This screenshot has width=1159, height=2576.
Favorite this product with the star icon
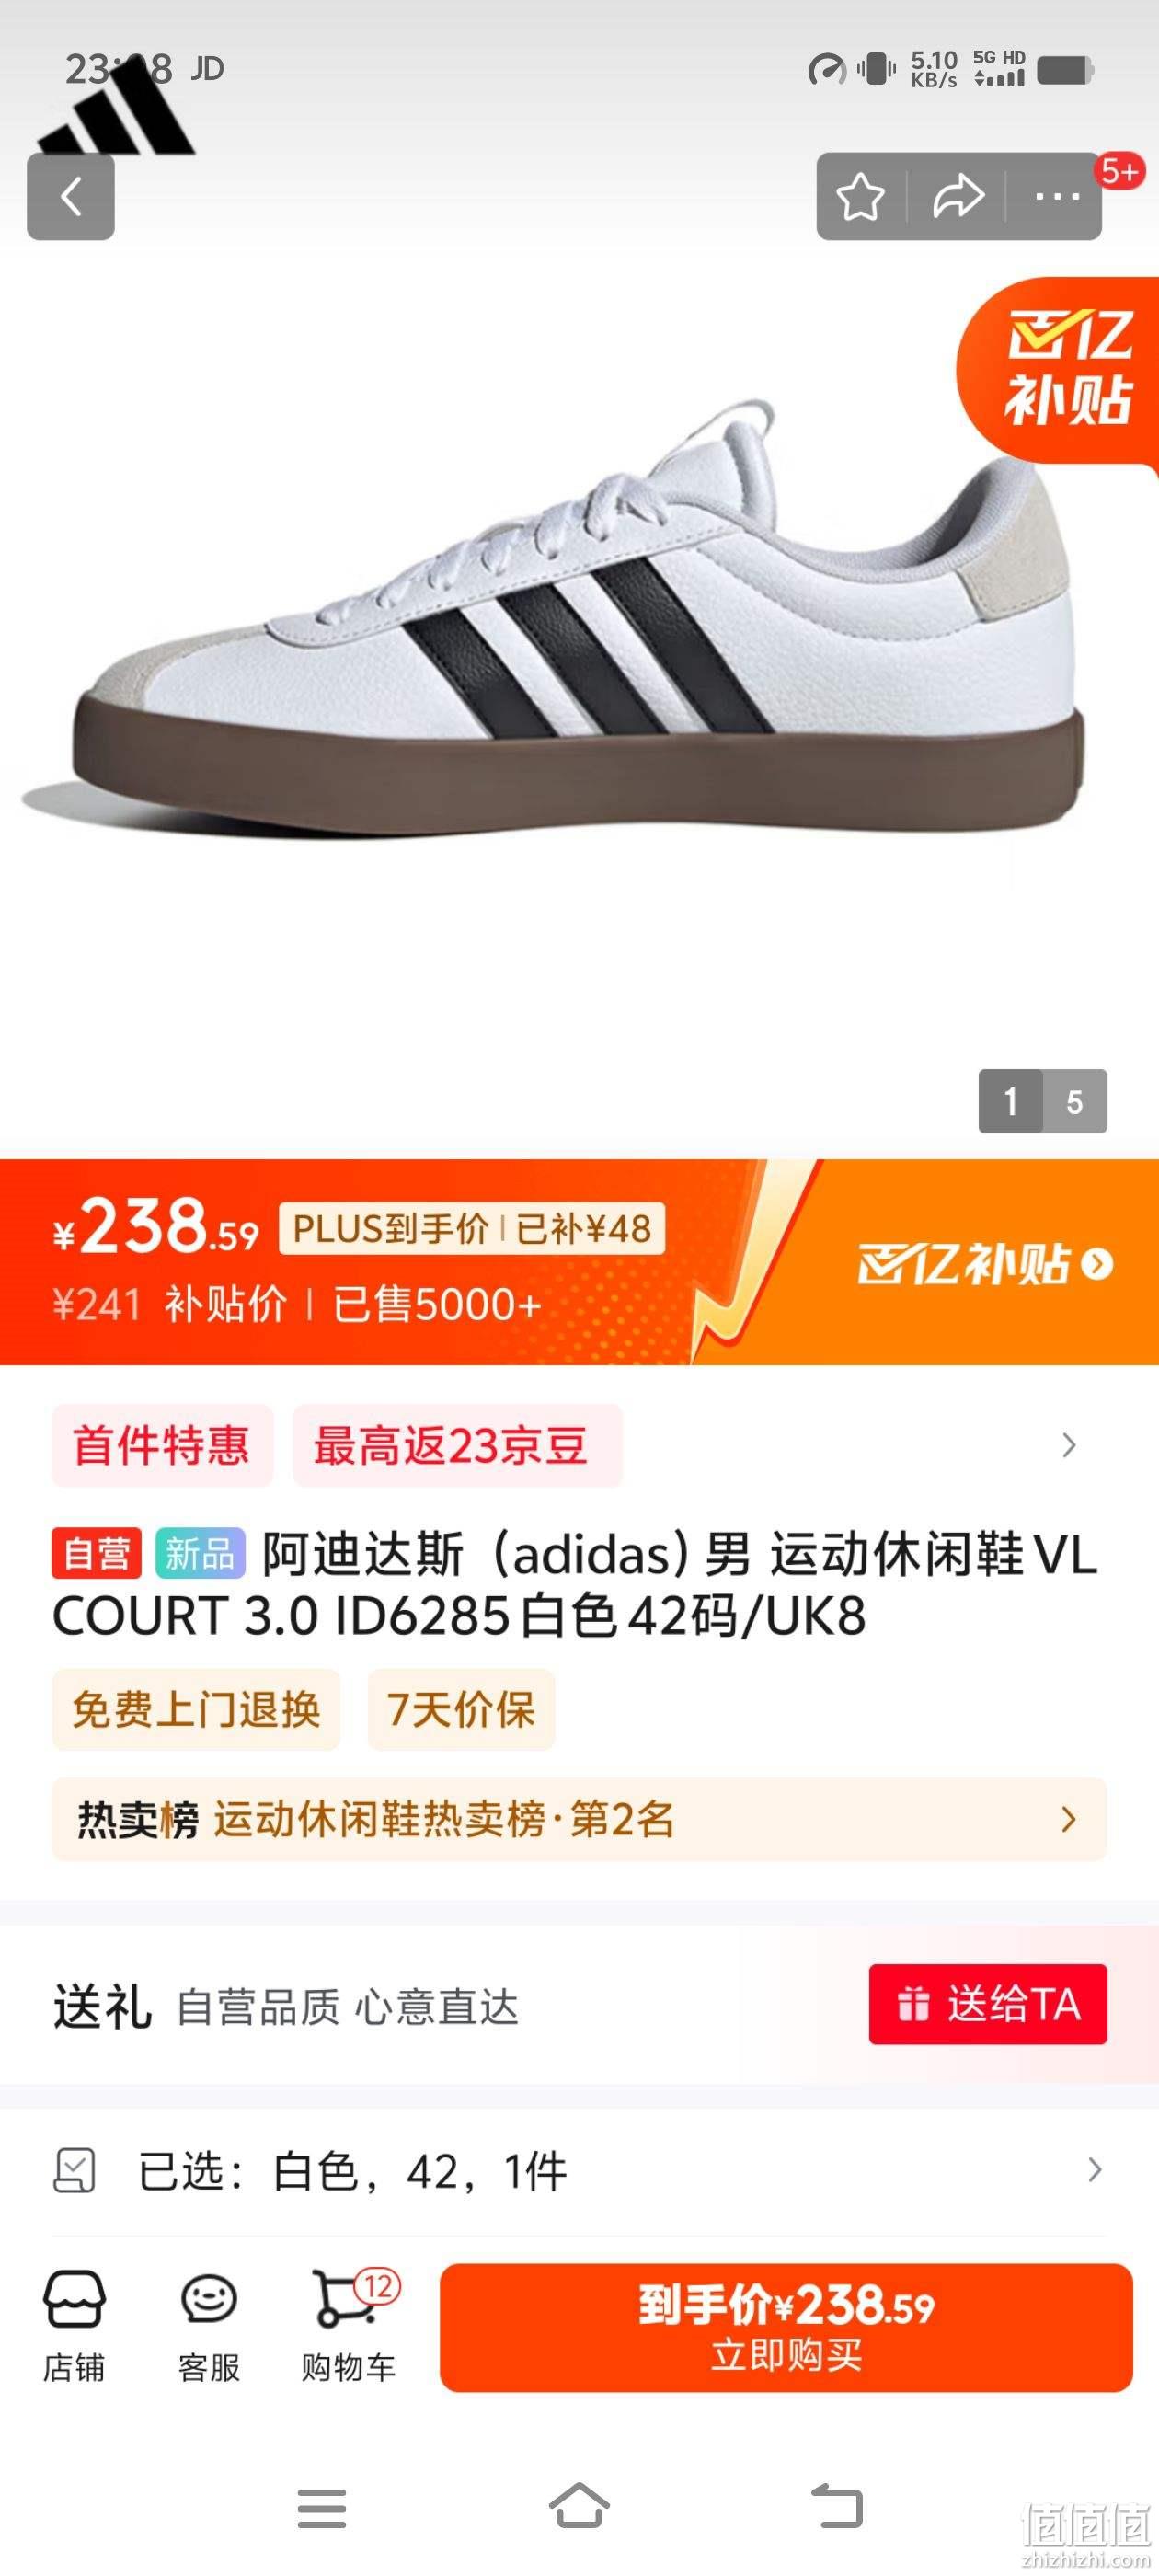[x=860, y=196]
